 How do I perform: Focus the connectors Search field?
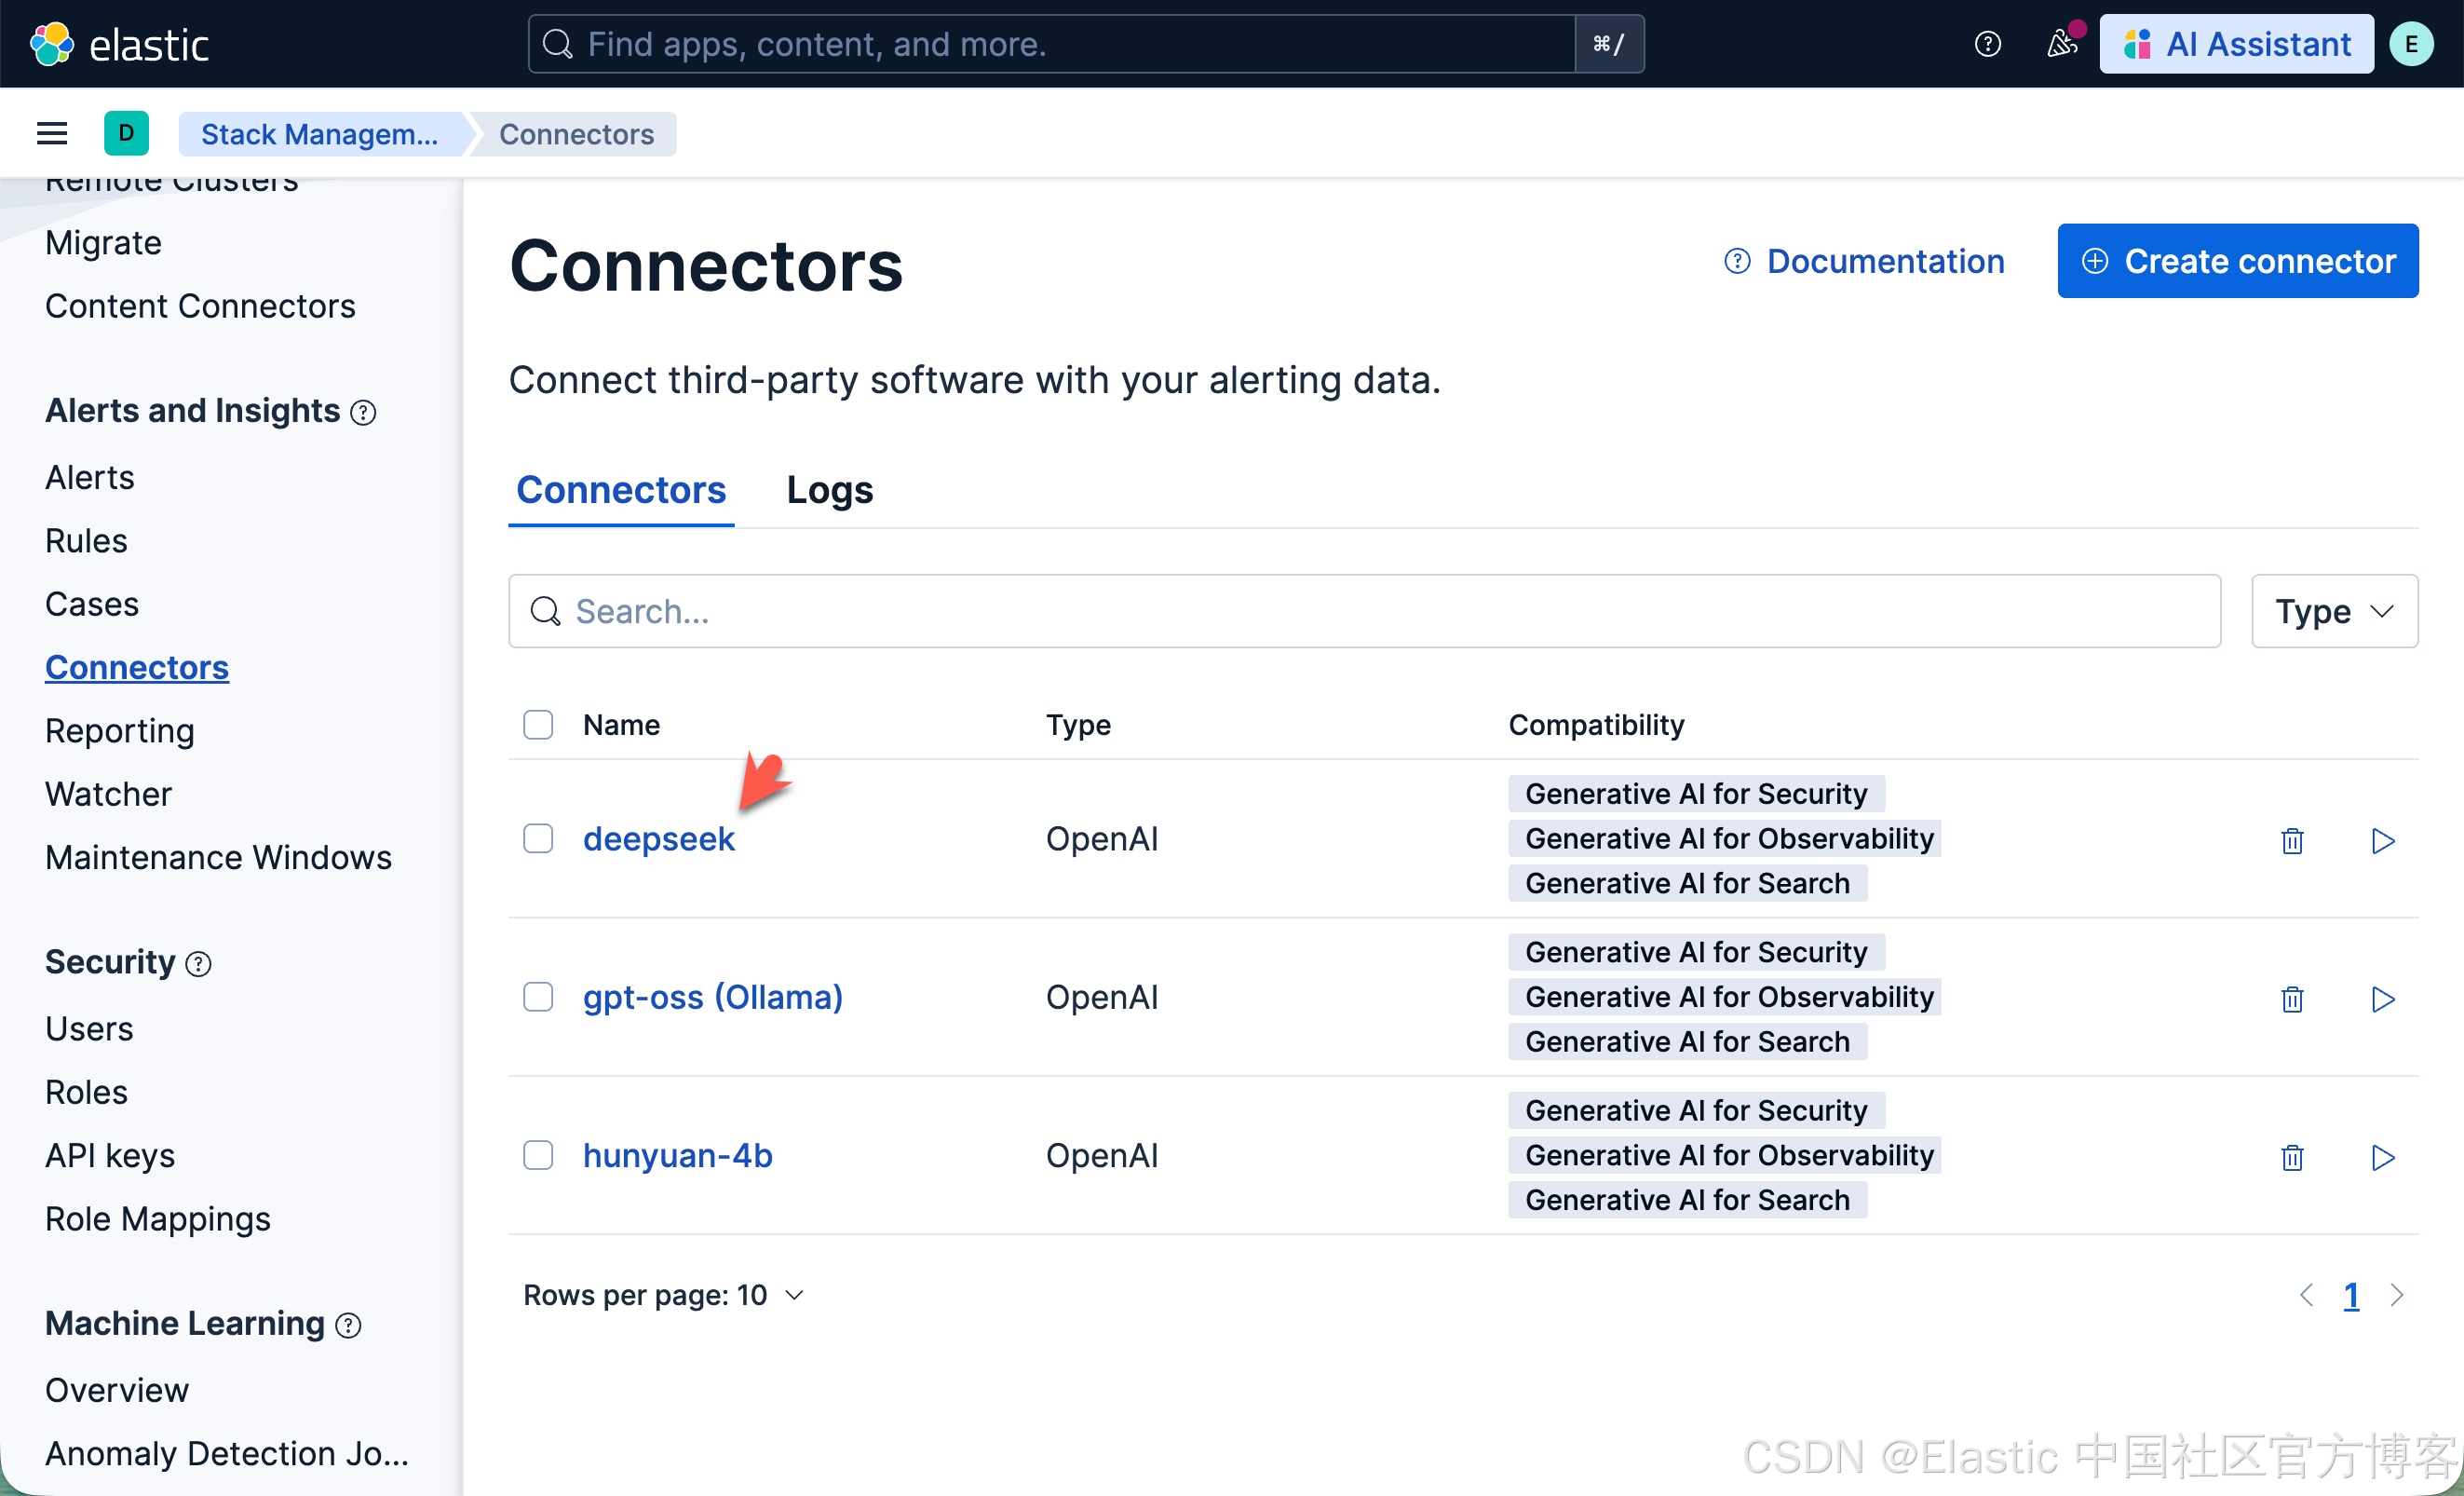click(1364, 611)
